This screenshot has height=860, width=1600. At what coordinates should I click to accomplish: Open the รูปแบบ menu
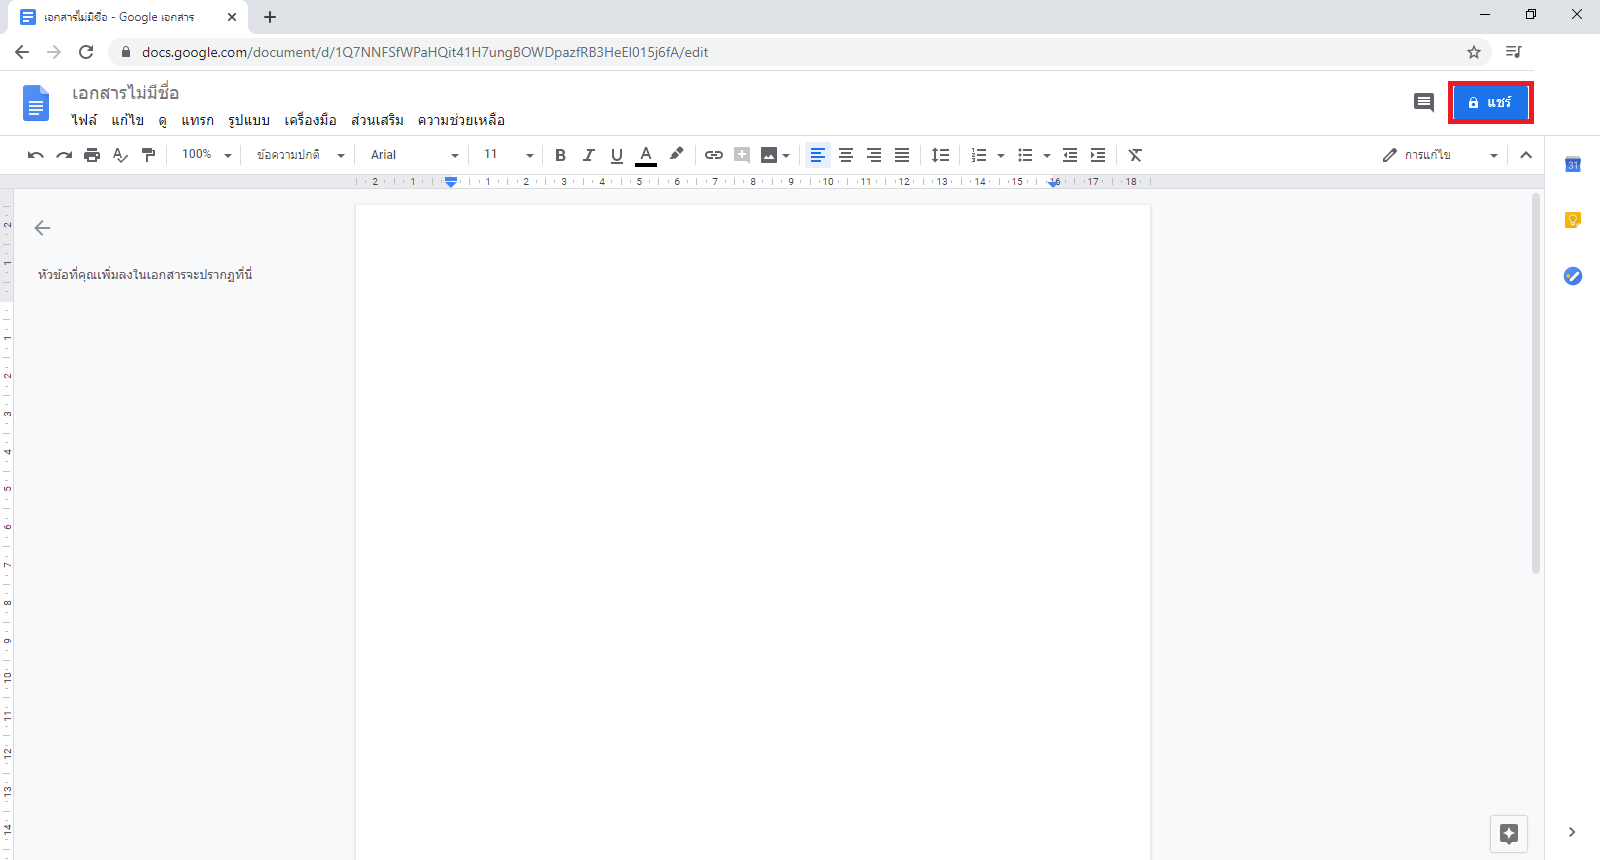point(249,120)
